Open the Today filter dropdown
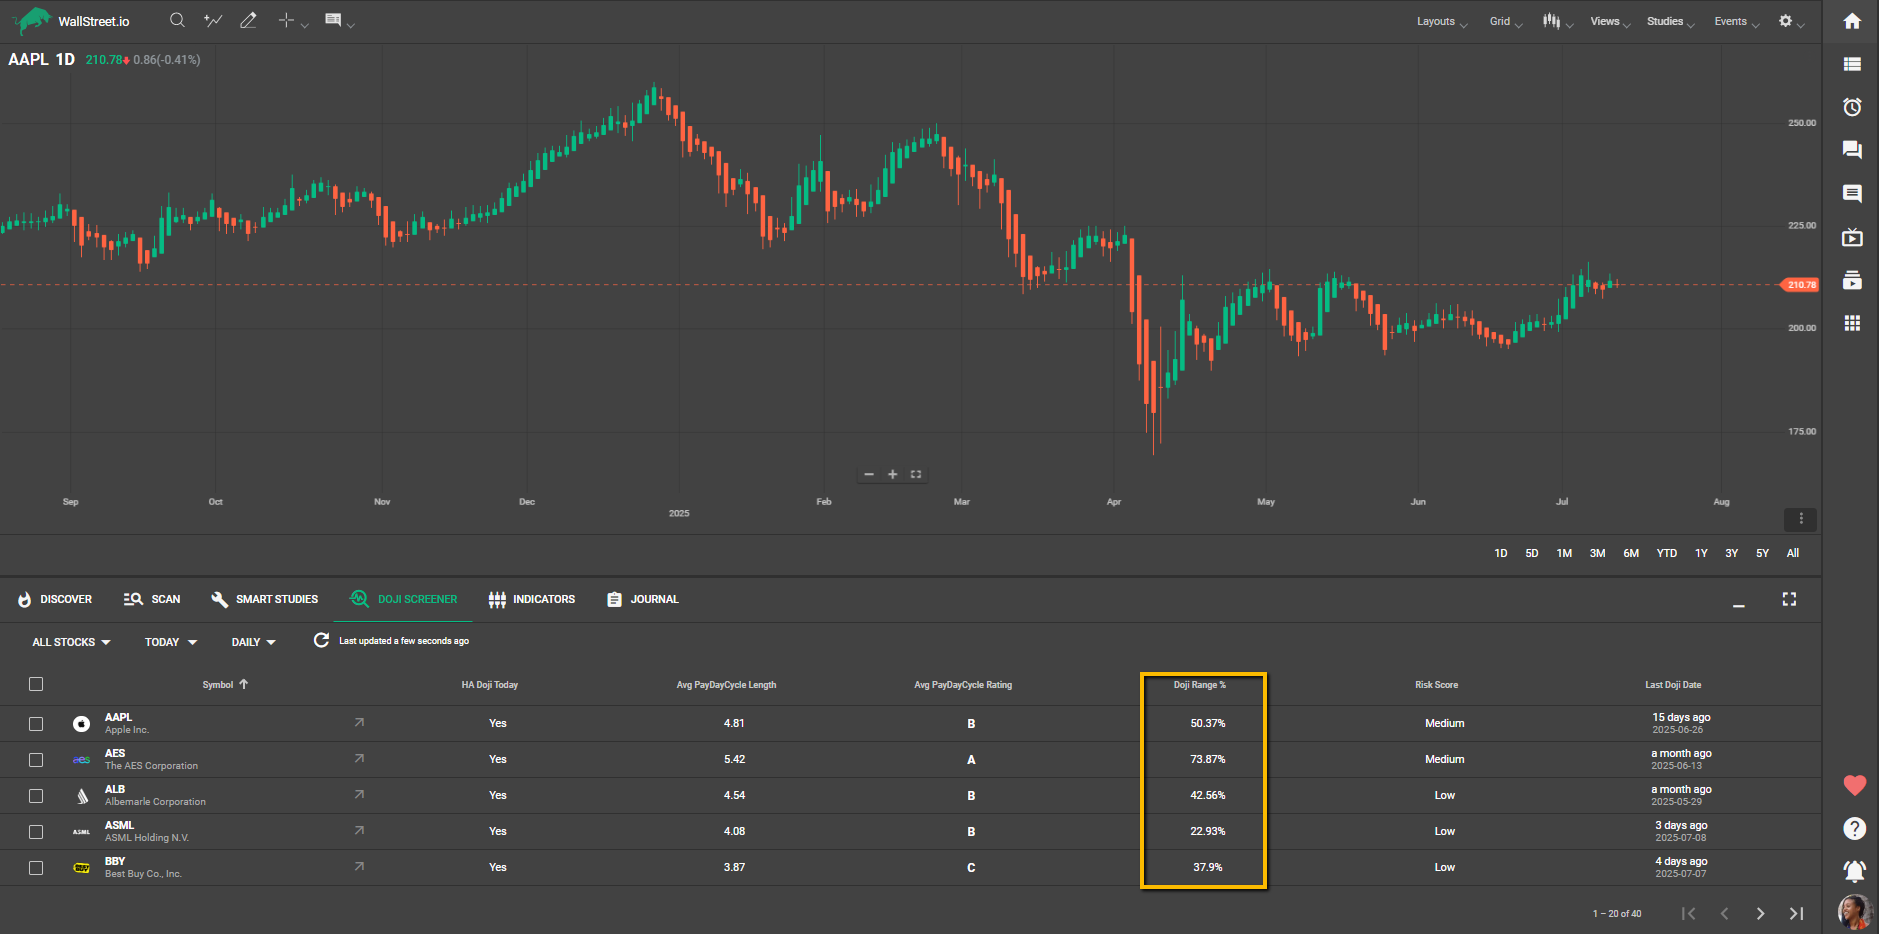The width and height of the screenshot is (1879, 934). pos(171,642)
